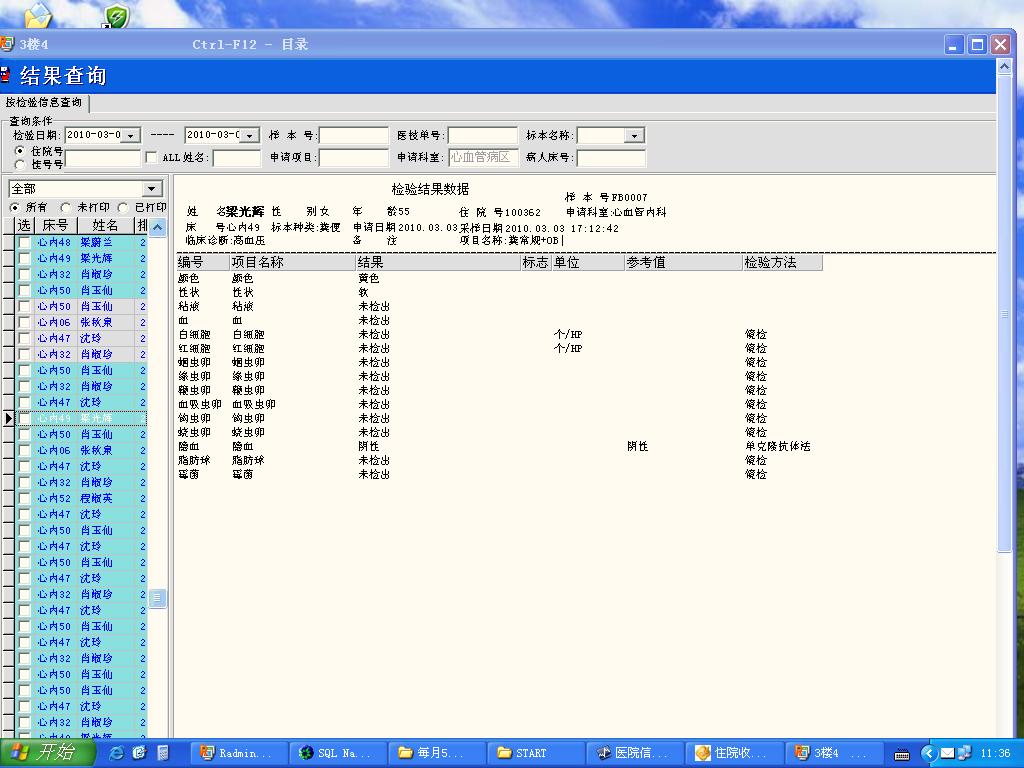Screen dimensions: 1024x768
Task: Click the 检验方法 column header
Action: click(782, 263)
